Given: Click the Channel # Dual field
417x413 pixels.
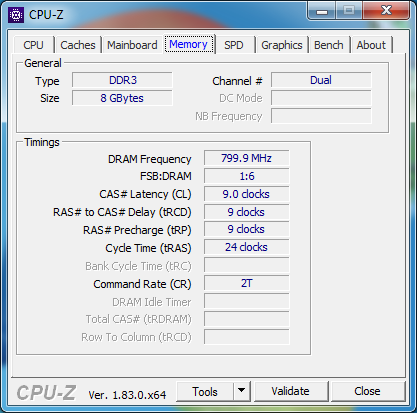Looking at the screenshot, I should click(321, 80).
